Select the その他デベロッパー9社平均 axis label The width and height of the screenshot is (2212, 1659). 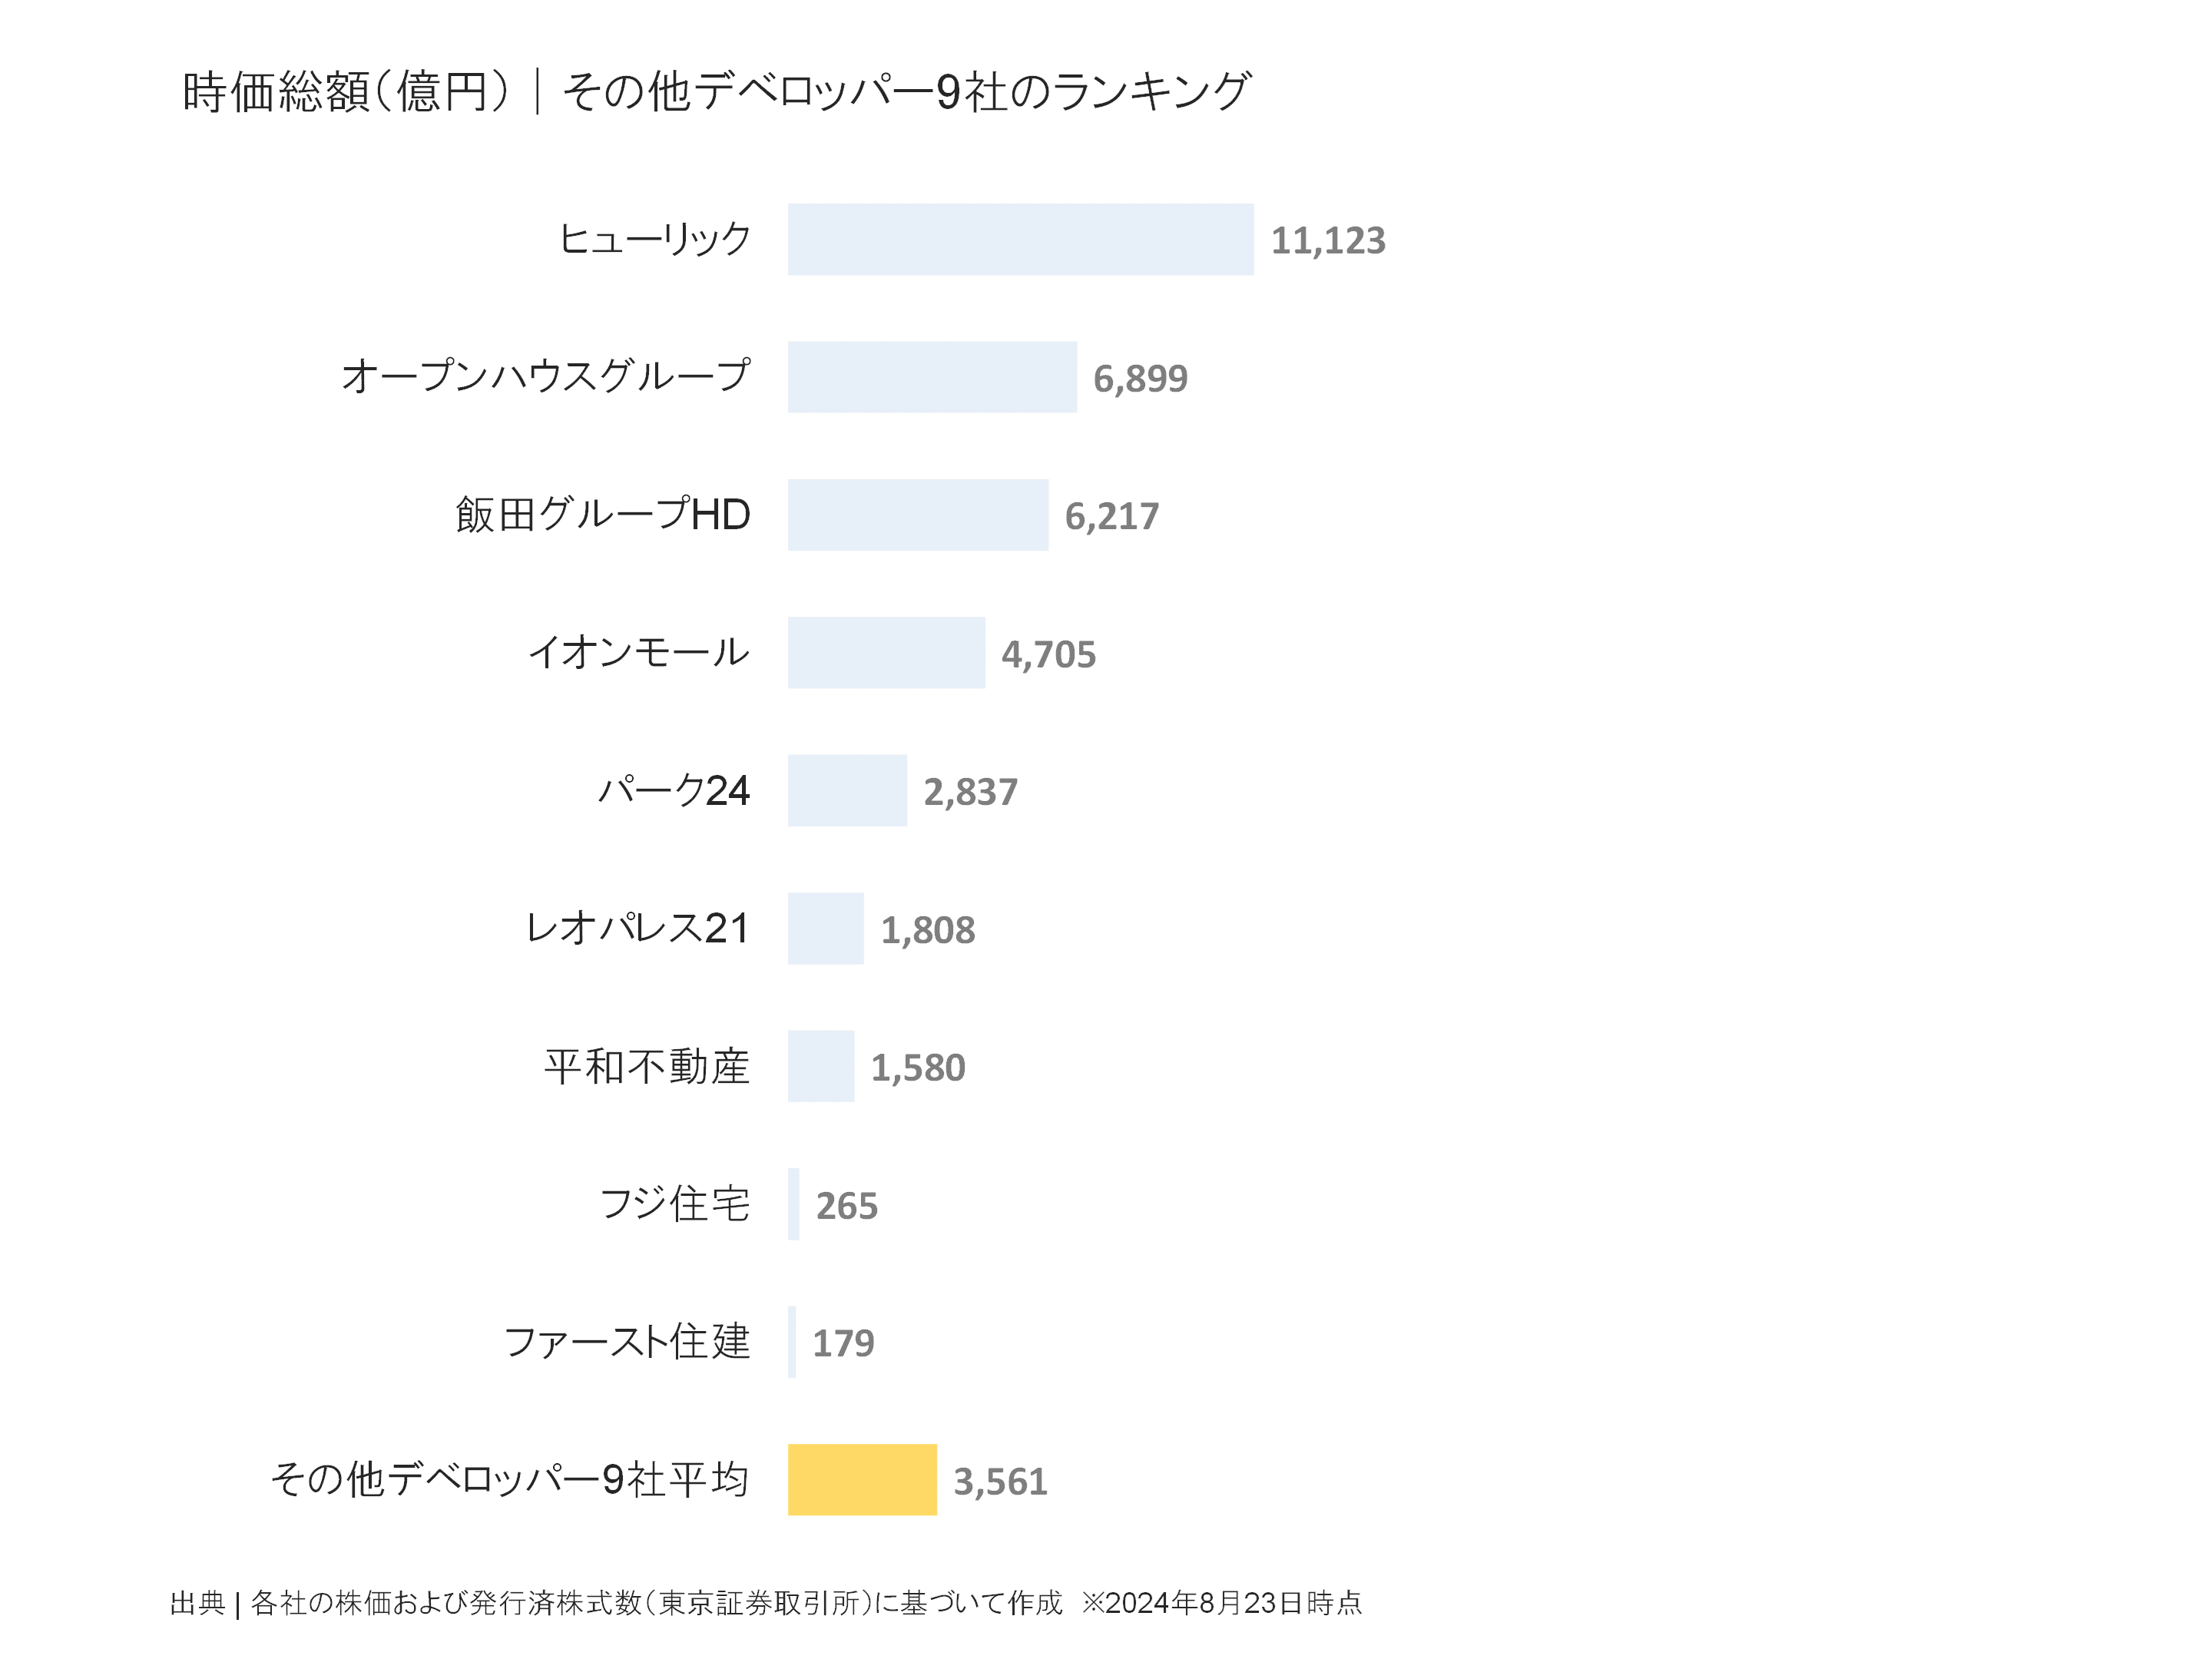point(510,1479)
